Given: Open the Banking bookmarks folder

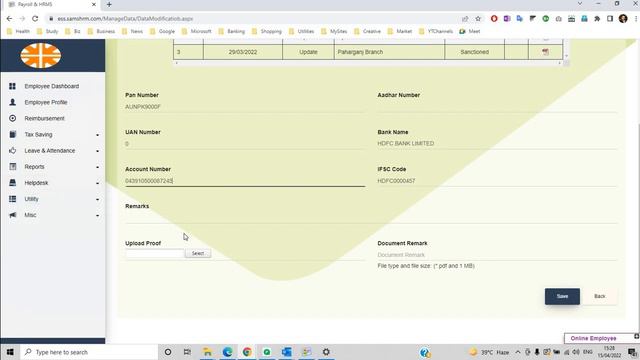Looking at the screenshot, I should 231,31.
